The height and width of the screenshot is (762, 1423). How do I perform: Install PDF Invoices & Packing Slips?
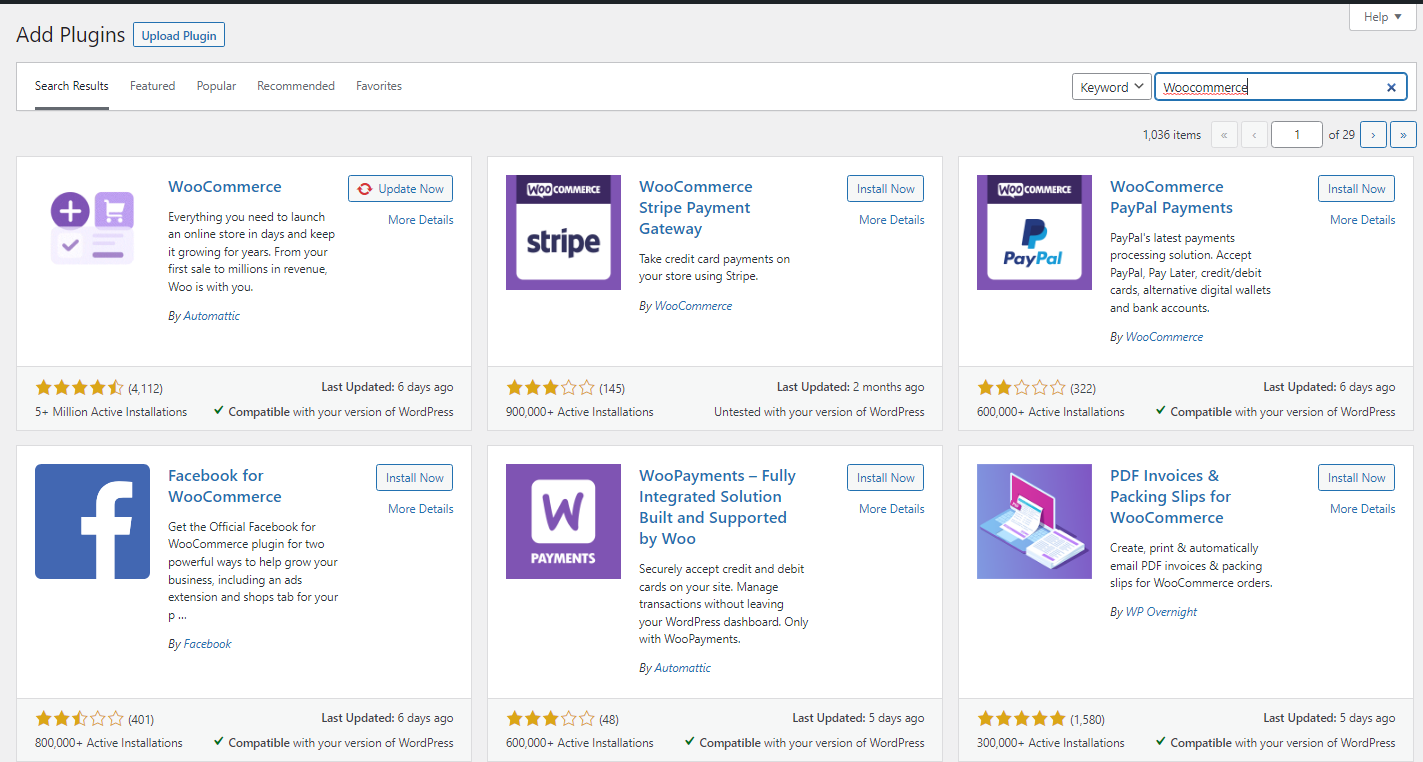(1356, 478)
